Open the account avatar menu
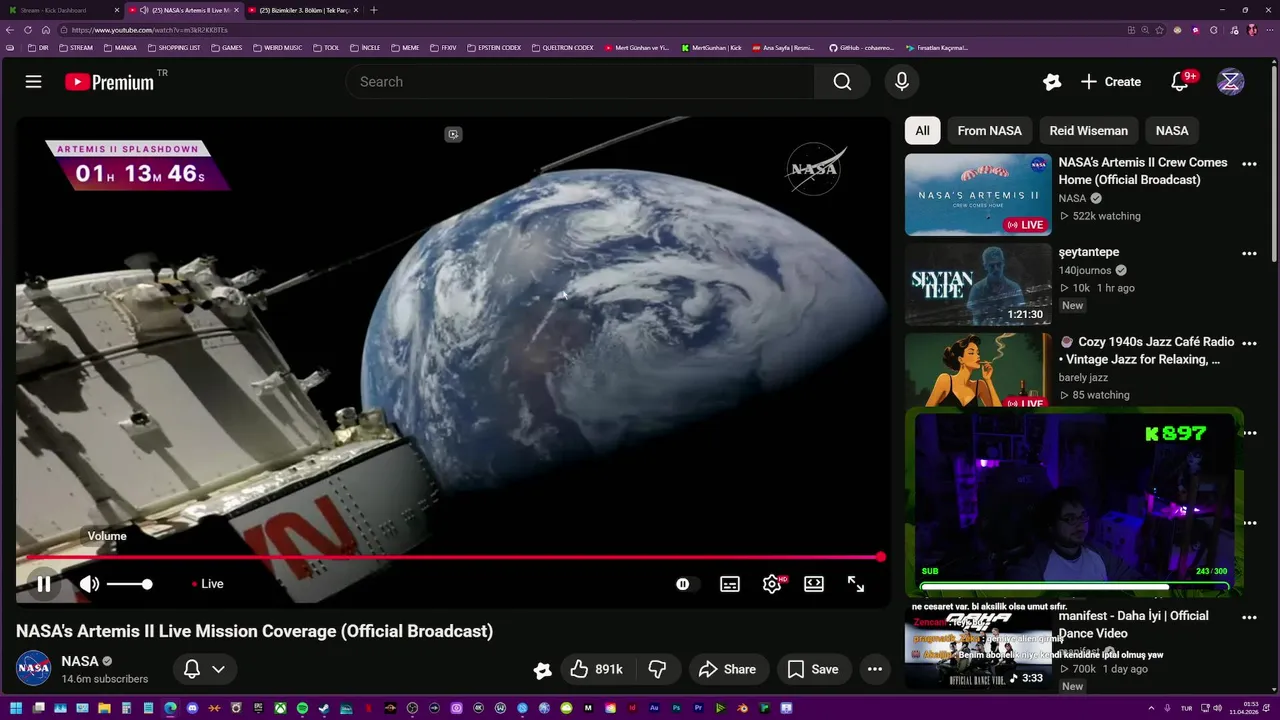Image resolution: width=1280 pixels, height=720 pixels. (1230, 82)
